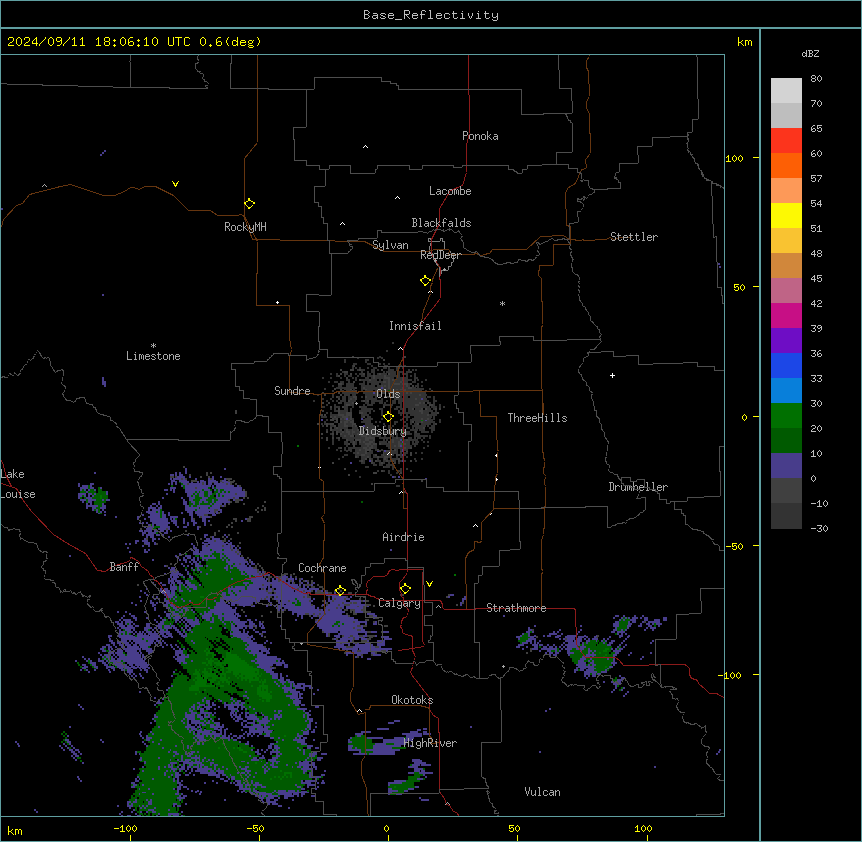Click the RedDeer city label
This screenshot has width=862, height=842.
pyautogui.click(x=440, y=255)
